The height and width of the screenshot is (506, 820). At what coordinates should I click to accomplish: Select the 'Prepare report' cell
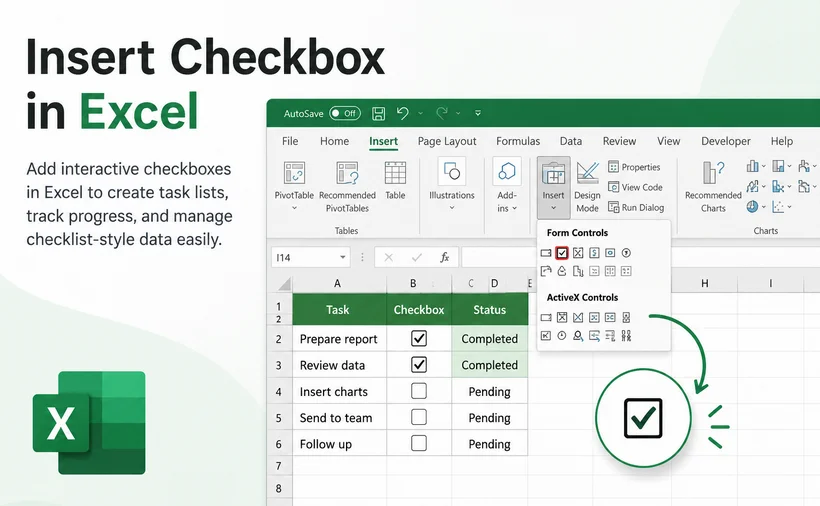coord(339,339)
